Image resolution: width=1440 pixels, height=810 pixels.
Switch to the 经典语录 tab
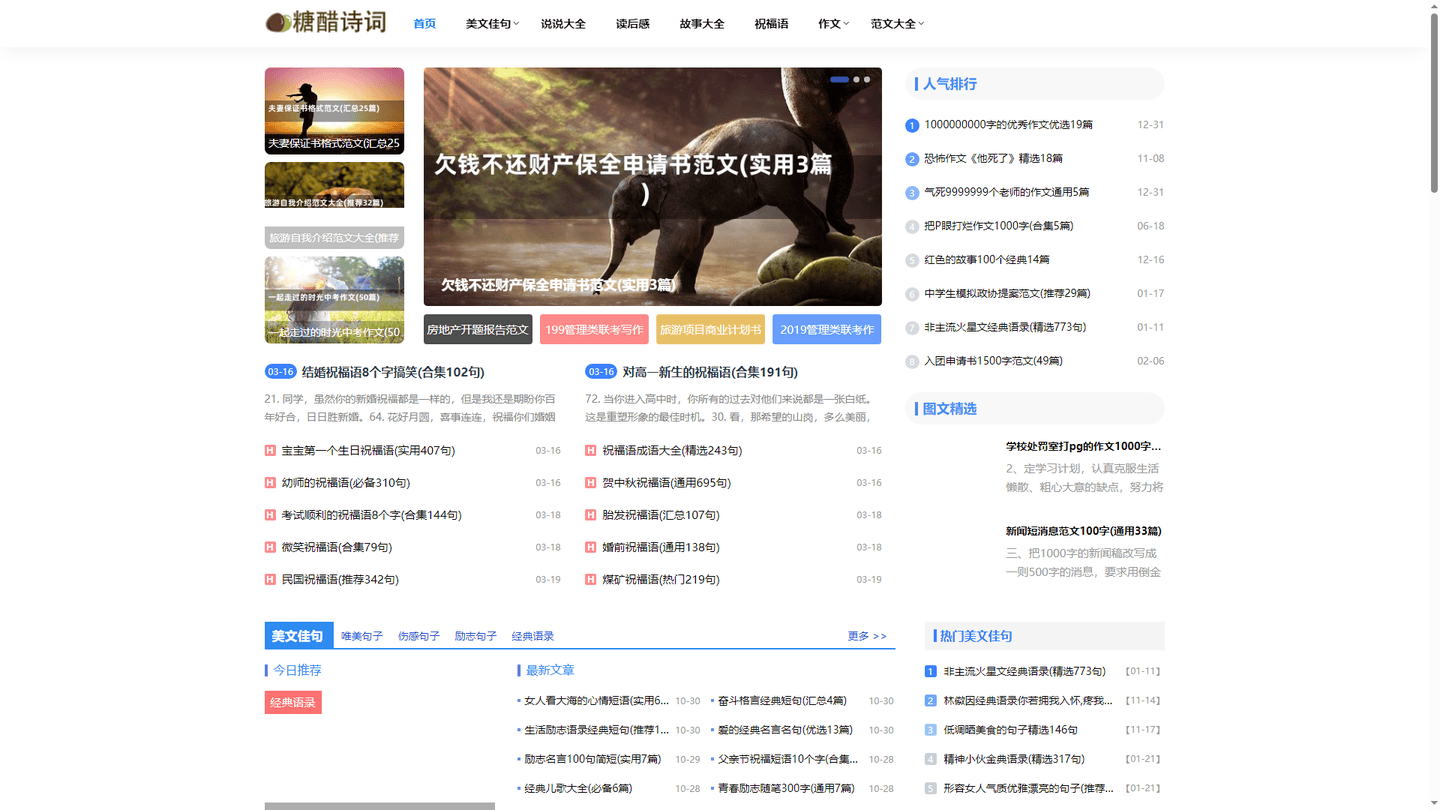click(533, 636)
